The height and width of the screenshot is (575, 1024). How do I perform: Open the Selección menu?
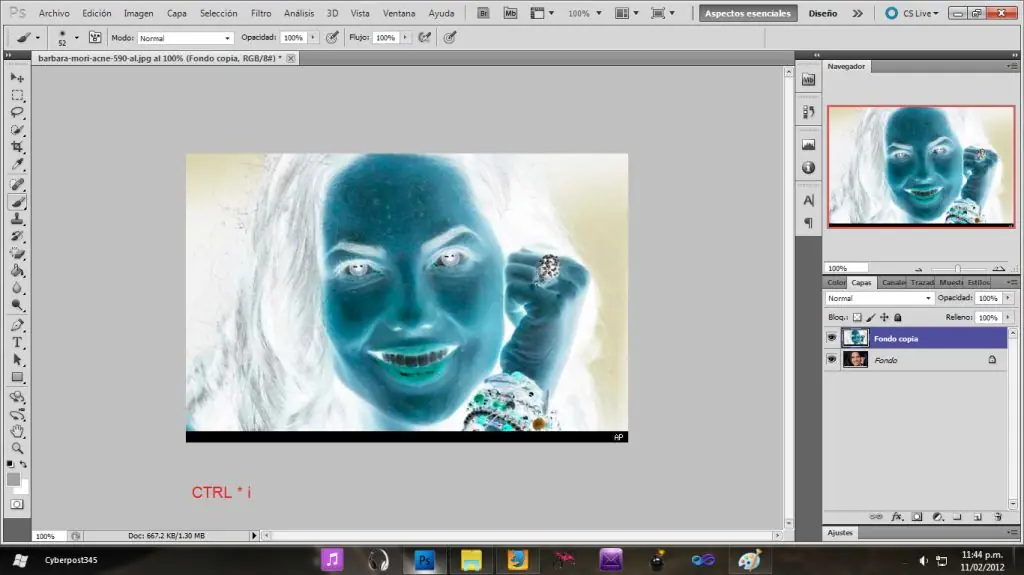point(219,13)
